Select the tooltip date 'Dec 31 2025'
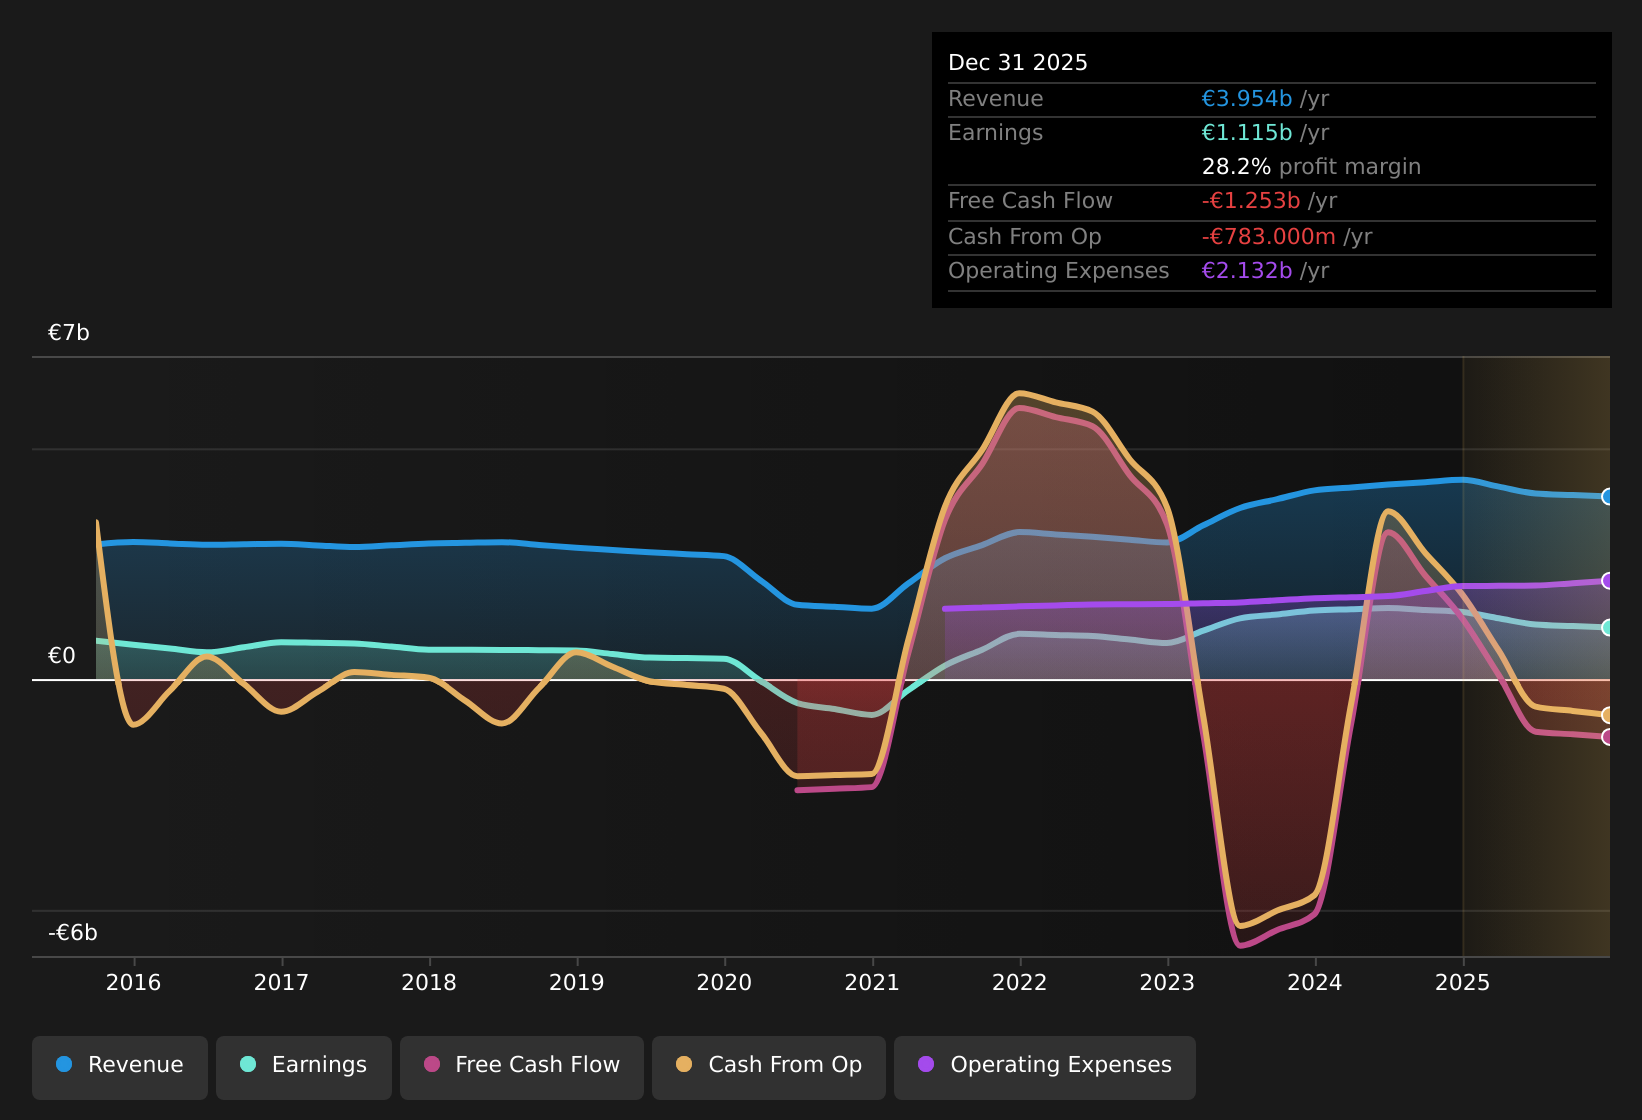Image resolution: width=1642 pixels, height=1120 pixels. [1018, 63]
